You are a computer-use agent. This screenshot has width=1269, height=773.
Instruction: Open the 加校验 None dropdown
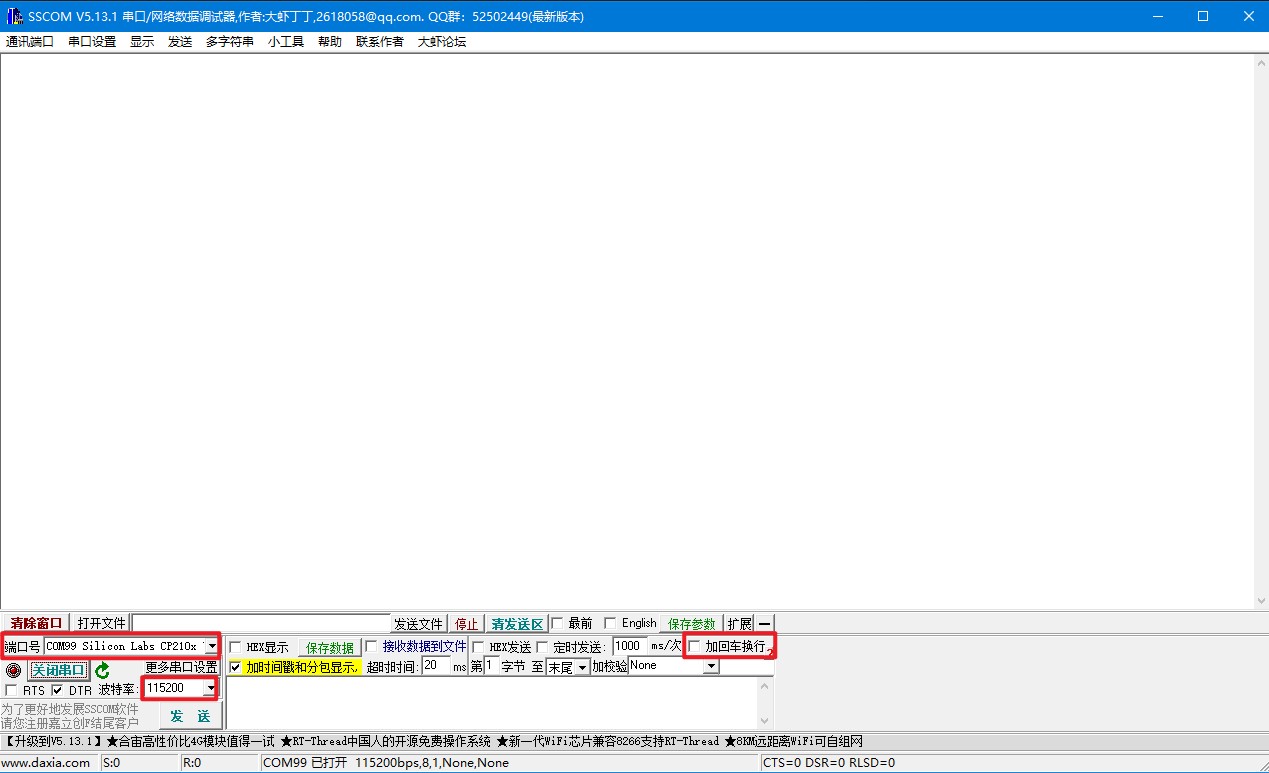(x=710, y=665)
